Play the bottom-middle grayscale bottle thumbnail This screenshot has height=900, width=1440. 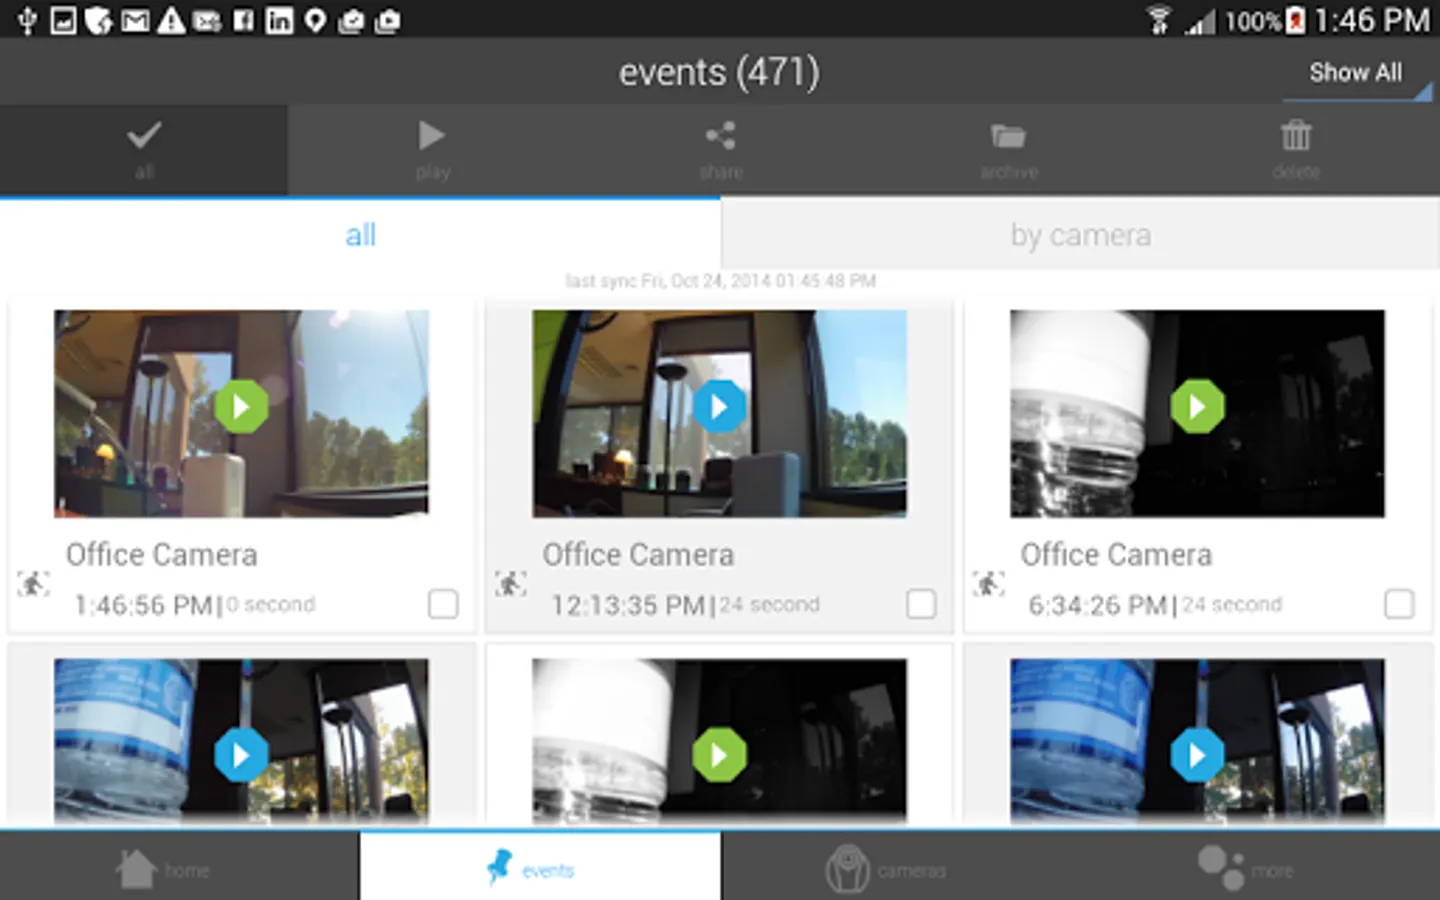click(x=719, y=755)
